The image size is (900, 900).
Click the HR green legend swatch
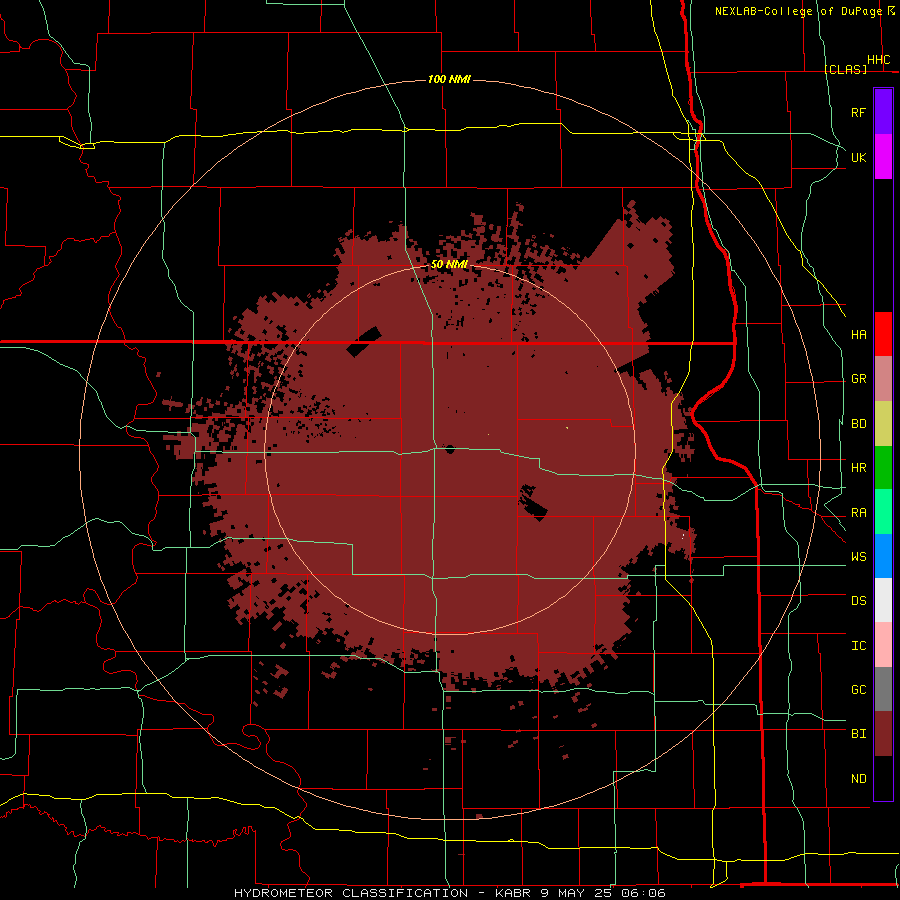(883, 468)
